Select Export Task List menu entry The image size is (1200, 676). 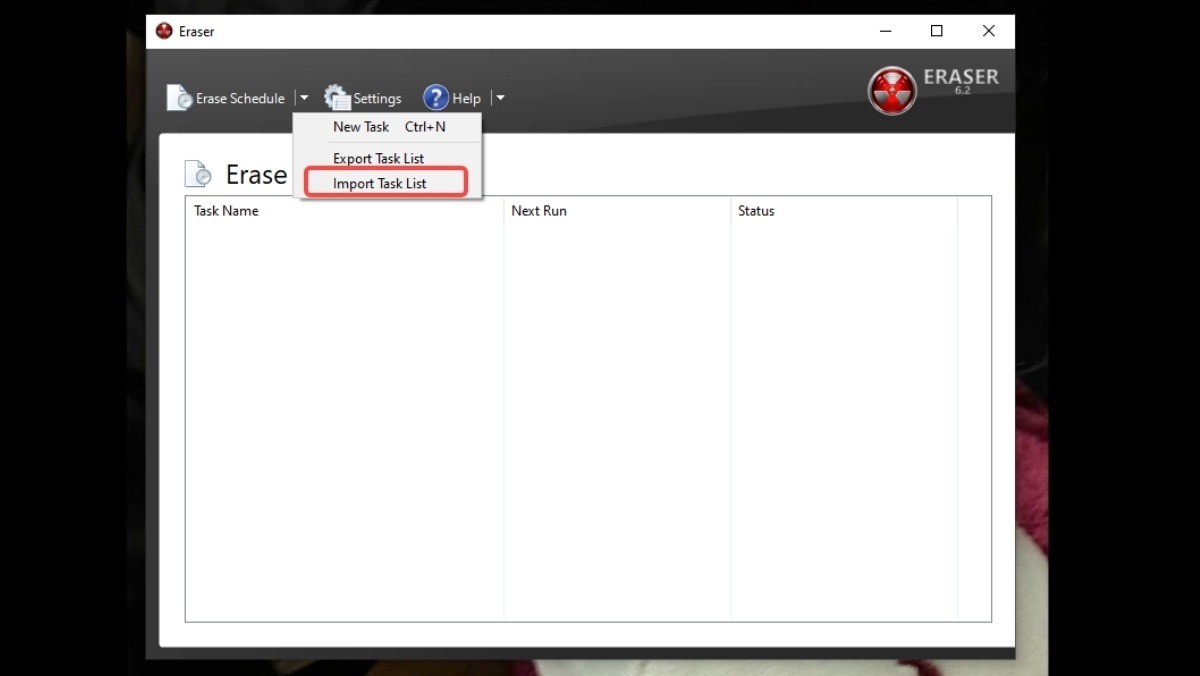[388, 158]
